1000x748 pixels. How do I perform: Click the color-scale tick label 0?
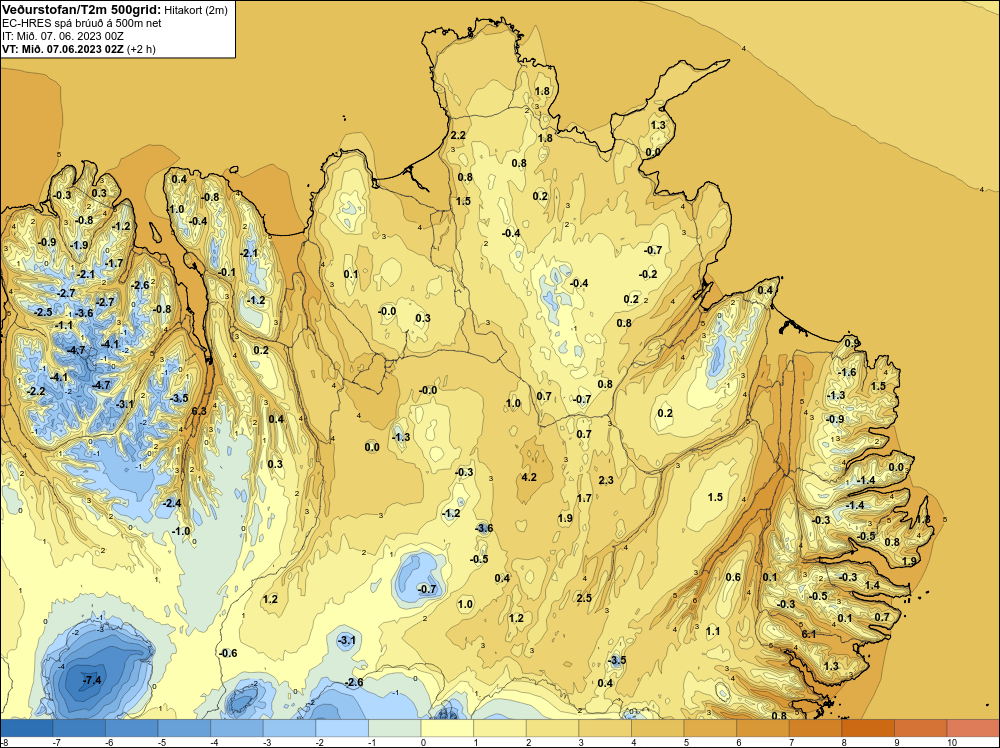point(423,743)
